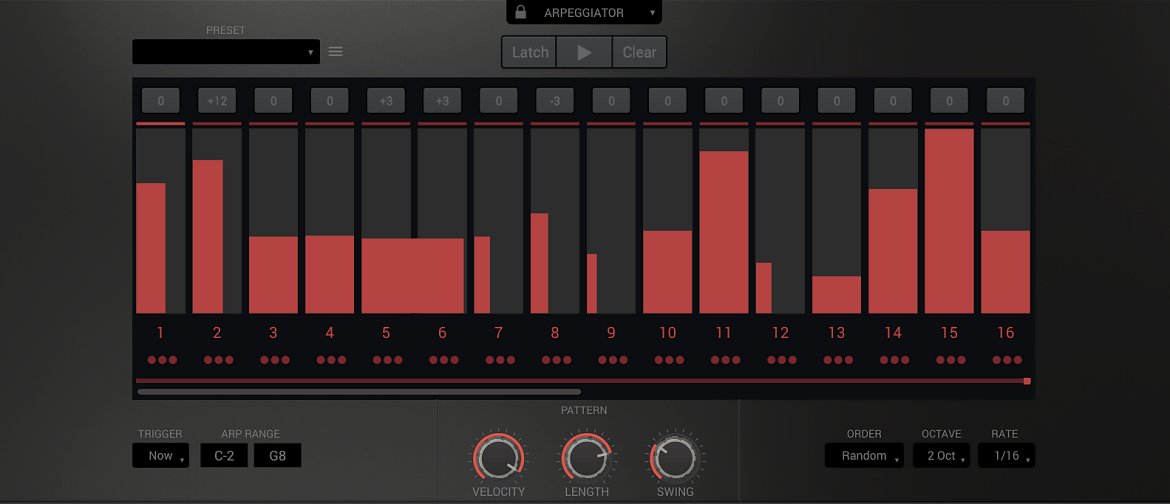This screenshot has height=504, width=1170.
Task: Toggle step 4 via its number label
Action: (330, 333)
